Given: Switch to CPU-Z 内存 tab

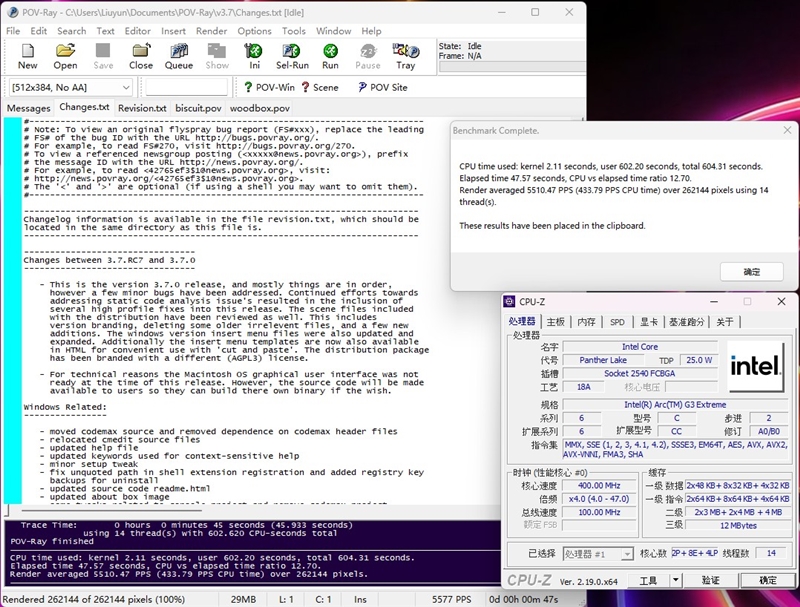Looking at the screenshot, I should click(586, 322).
